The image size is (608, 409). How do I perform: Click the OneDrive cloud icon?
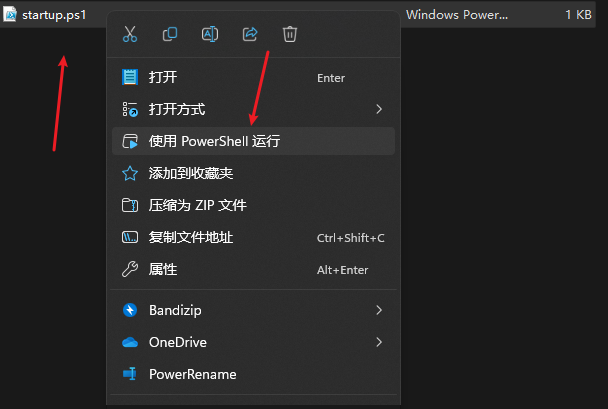130,342
